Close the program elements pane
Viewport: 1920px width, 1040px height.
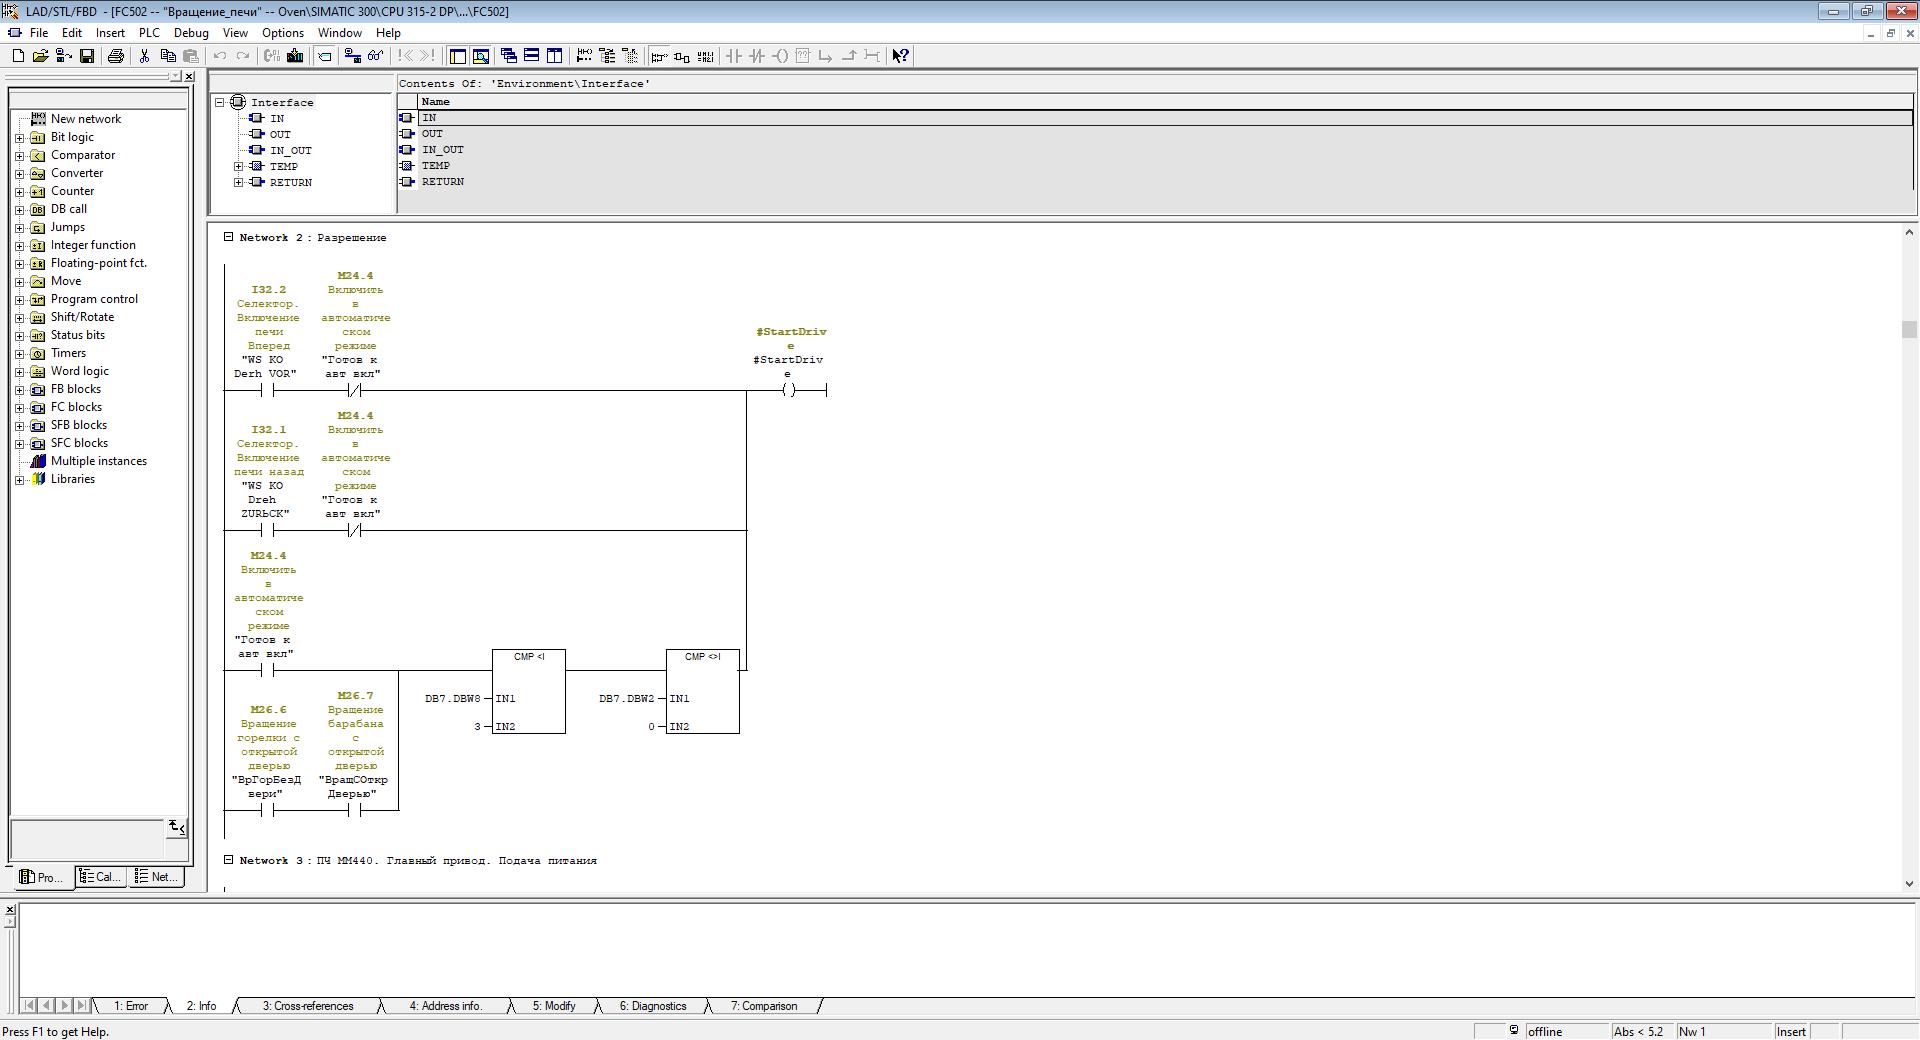tap(189, 77)
